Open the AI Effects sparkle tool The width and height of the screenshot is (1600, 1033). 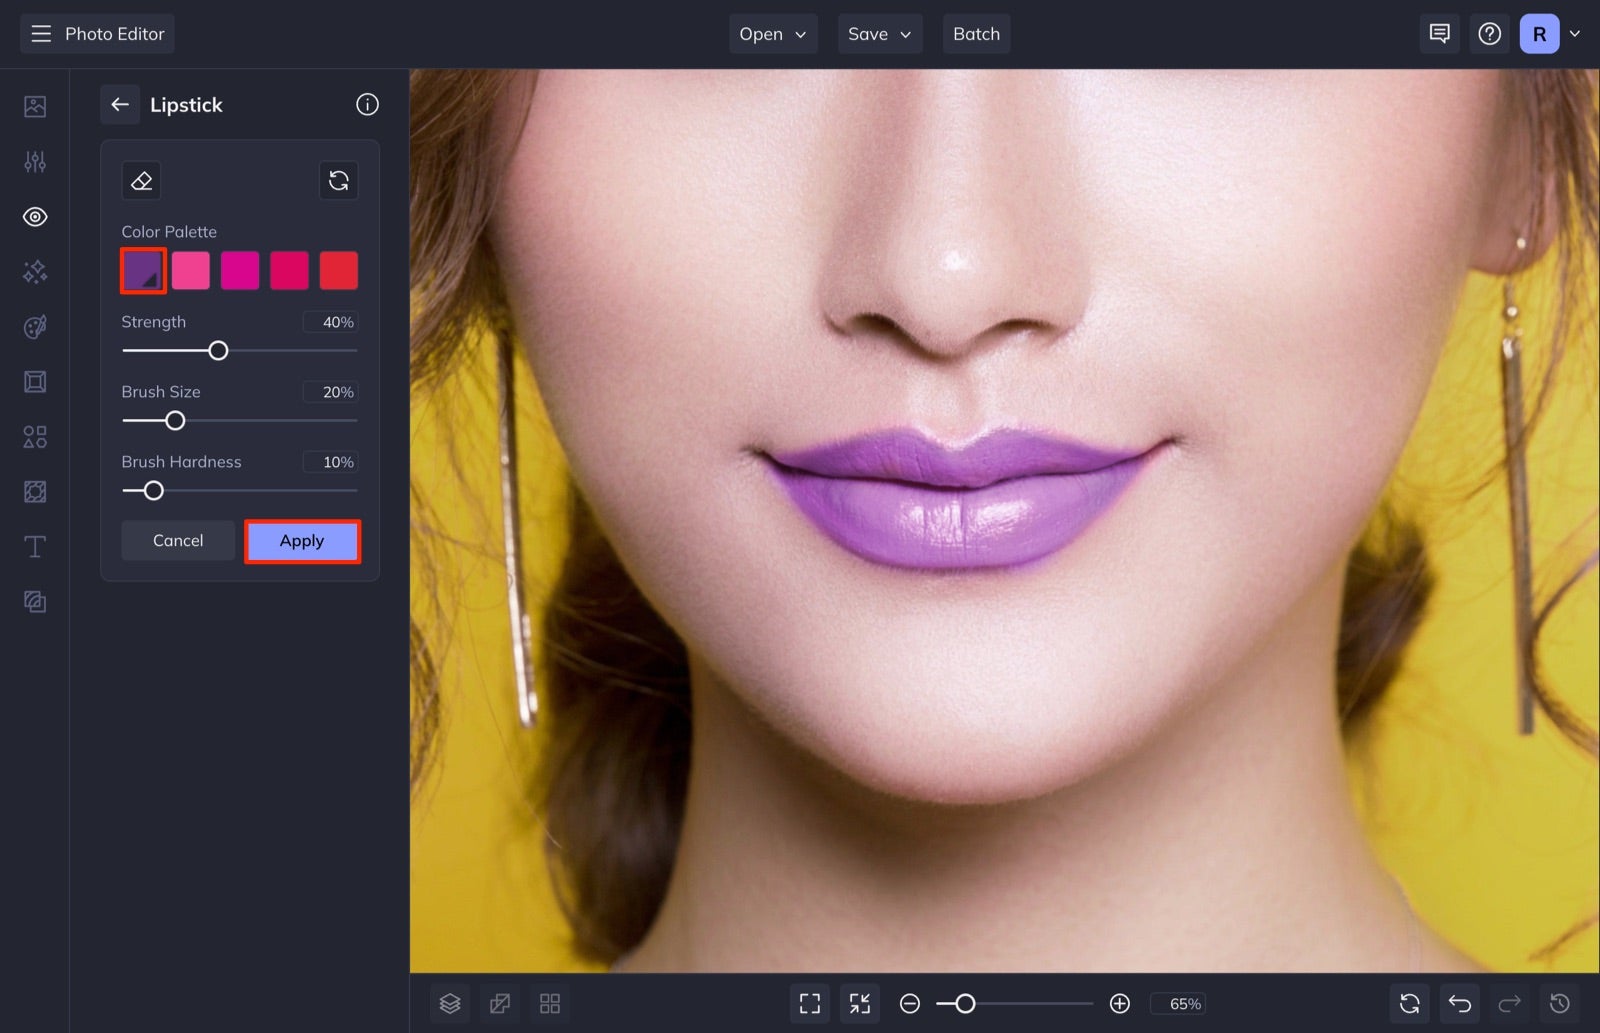coord(34,271)
